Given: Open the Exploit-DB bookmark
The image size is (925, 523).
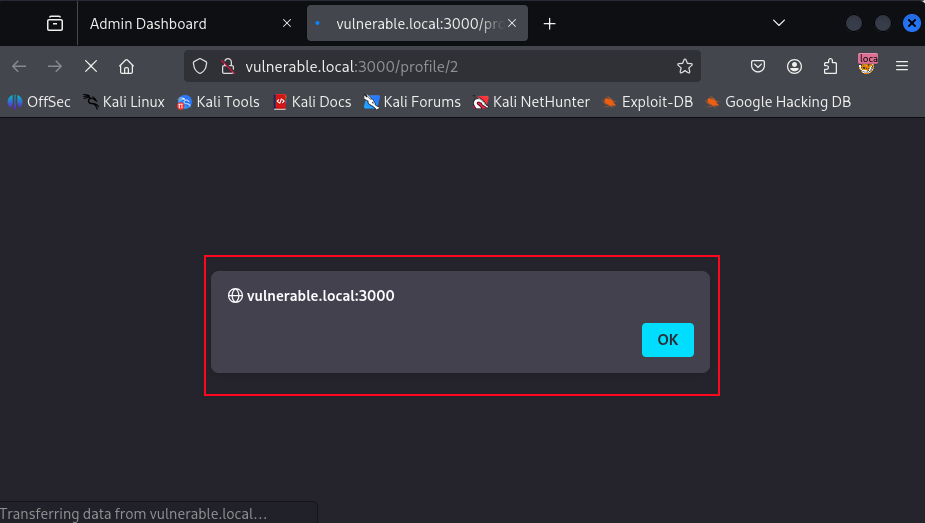Looking at the screenshot, I should [648, 102].
